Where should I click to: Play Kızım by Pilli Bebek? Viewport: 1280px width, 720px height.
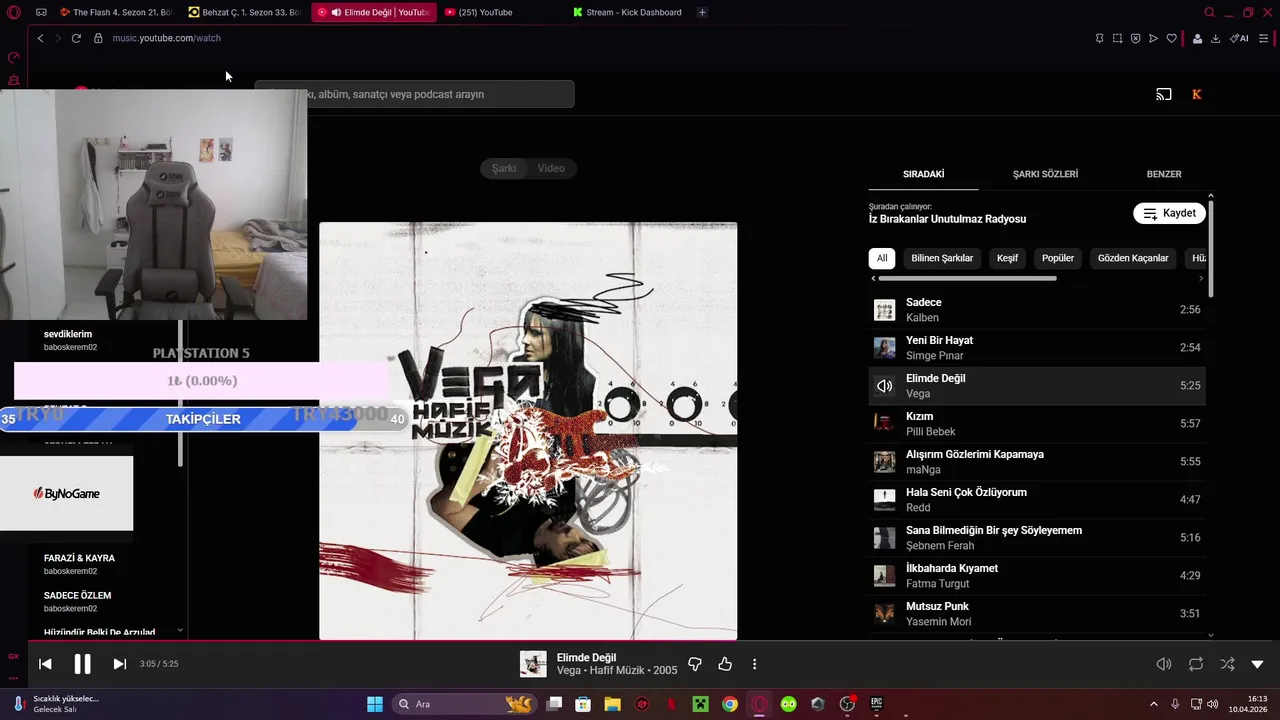click(1037, 424)
